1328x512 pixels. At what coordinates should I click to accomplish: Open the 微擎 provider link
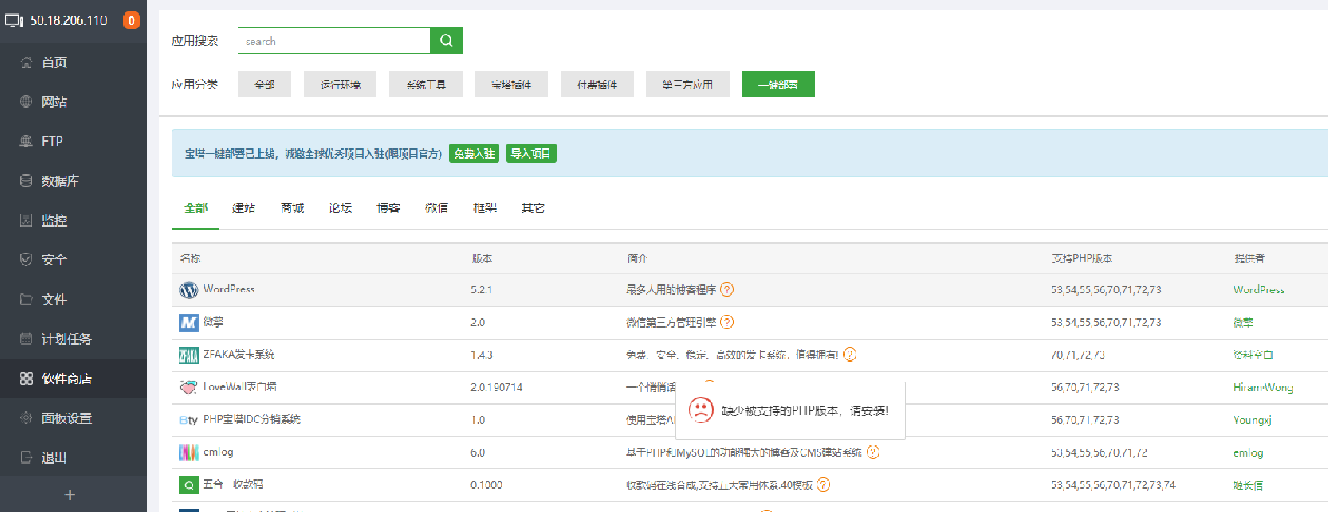pos(1244,322)
